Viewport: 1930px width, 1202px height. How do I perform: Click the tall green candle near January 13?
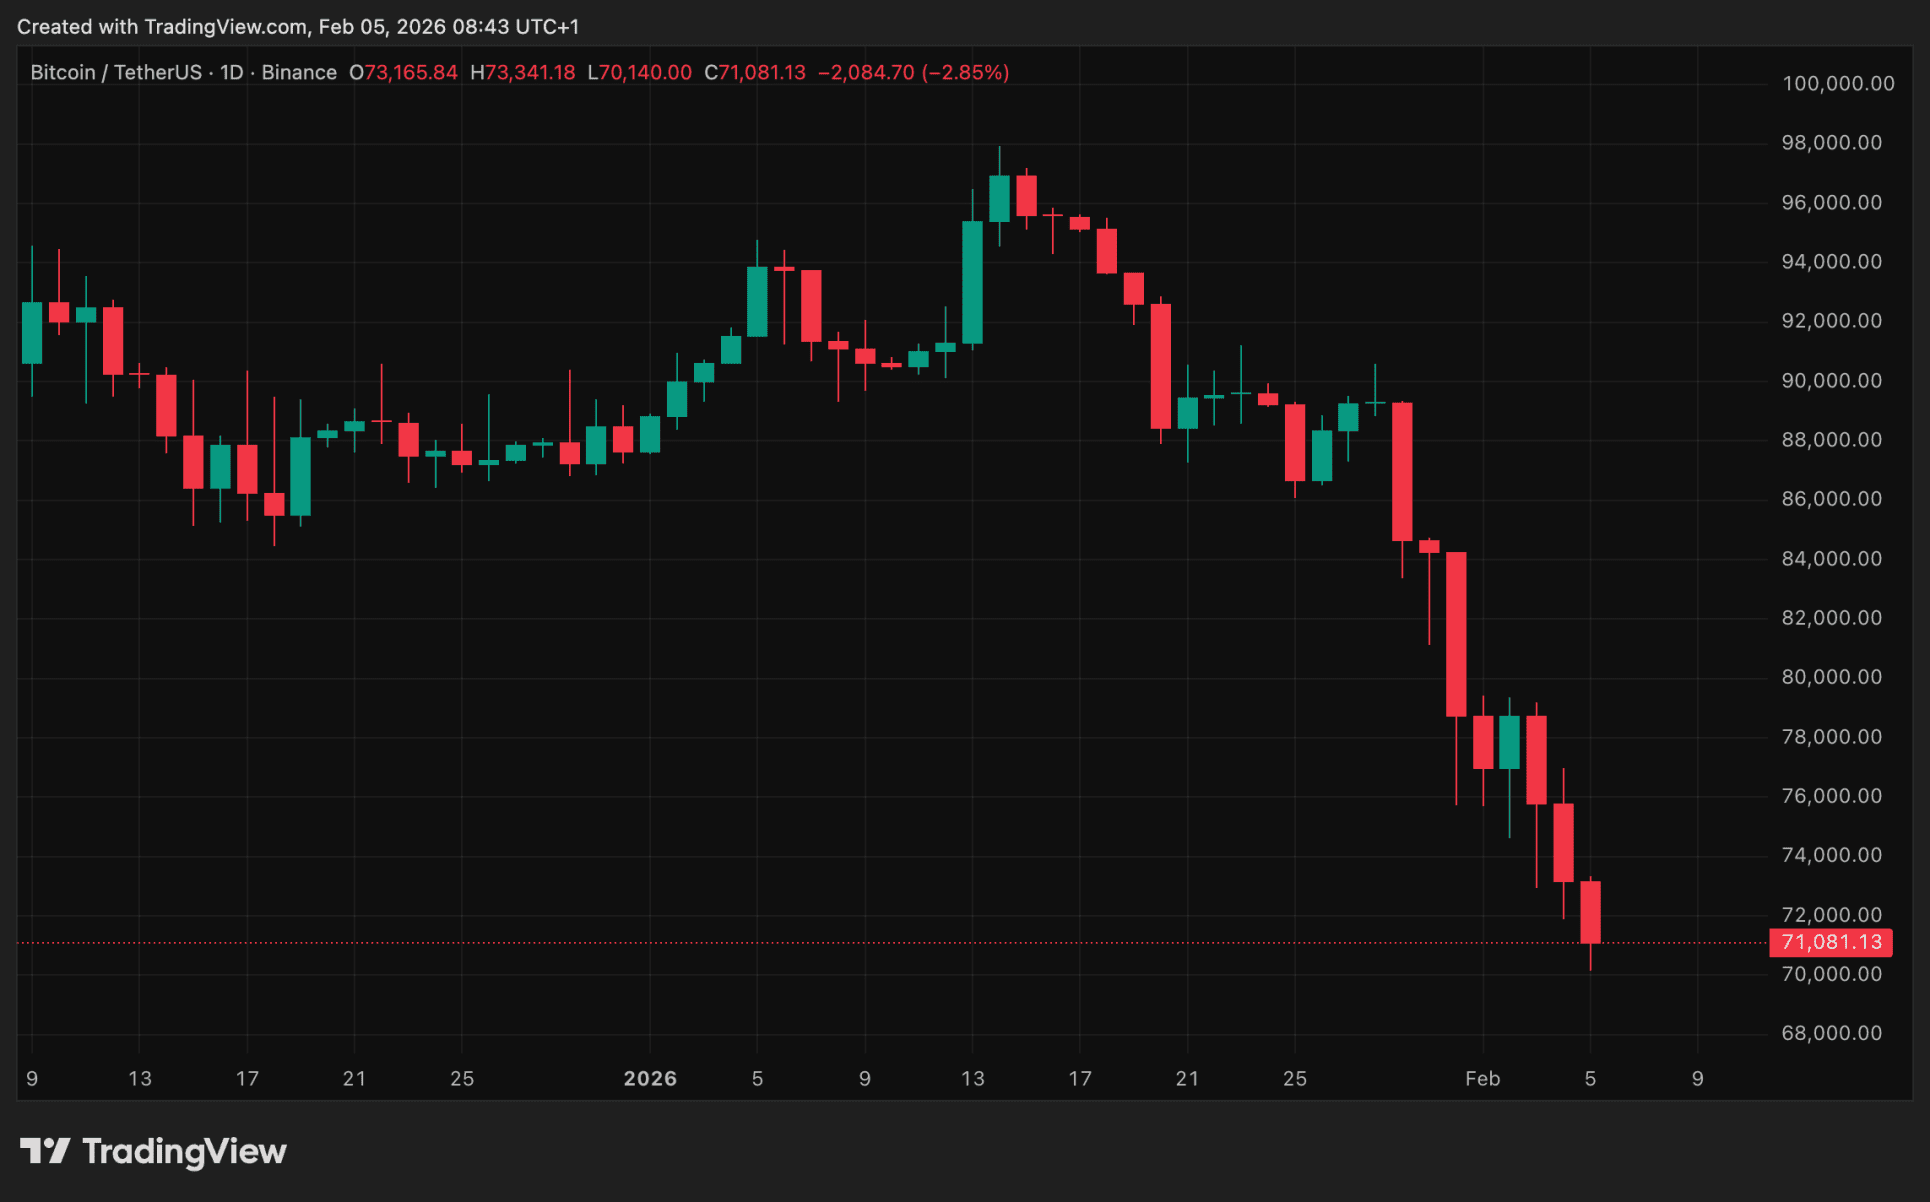click(972, 282)
